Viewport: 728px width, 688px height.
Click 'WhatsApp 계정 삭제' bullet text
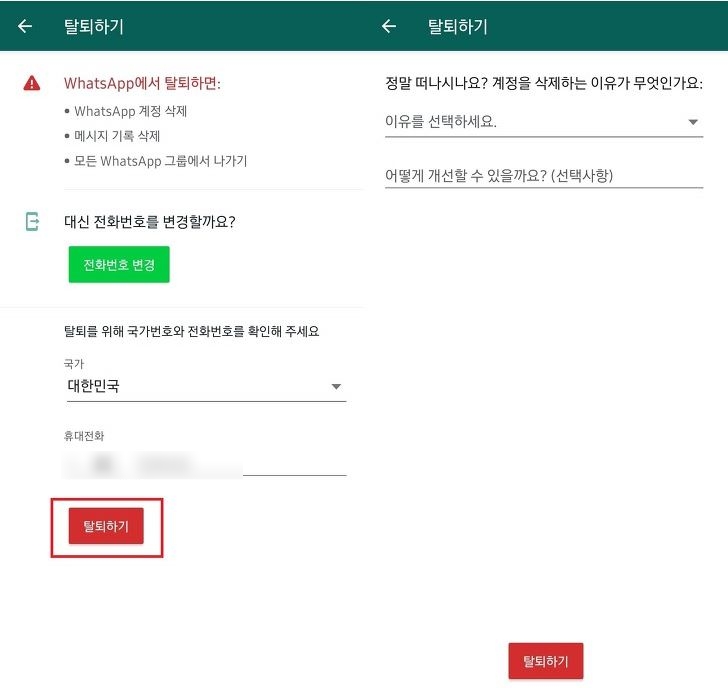(130, 111)
